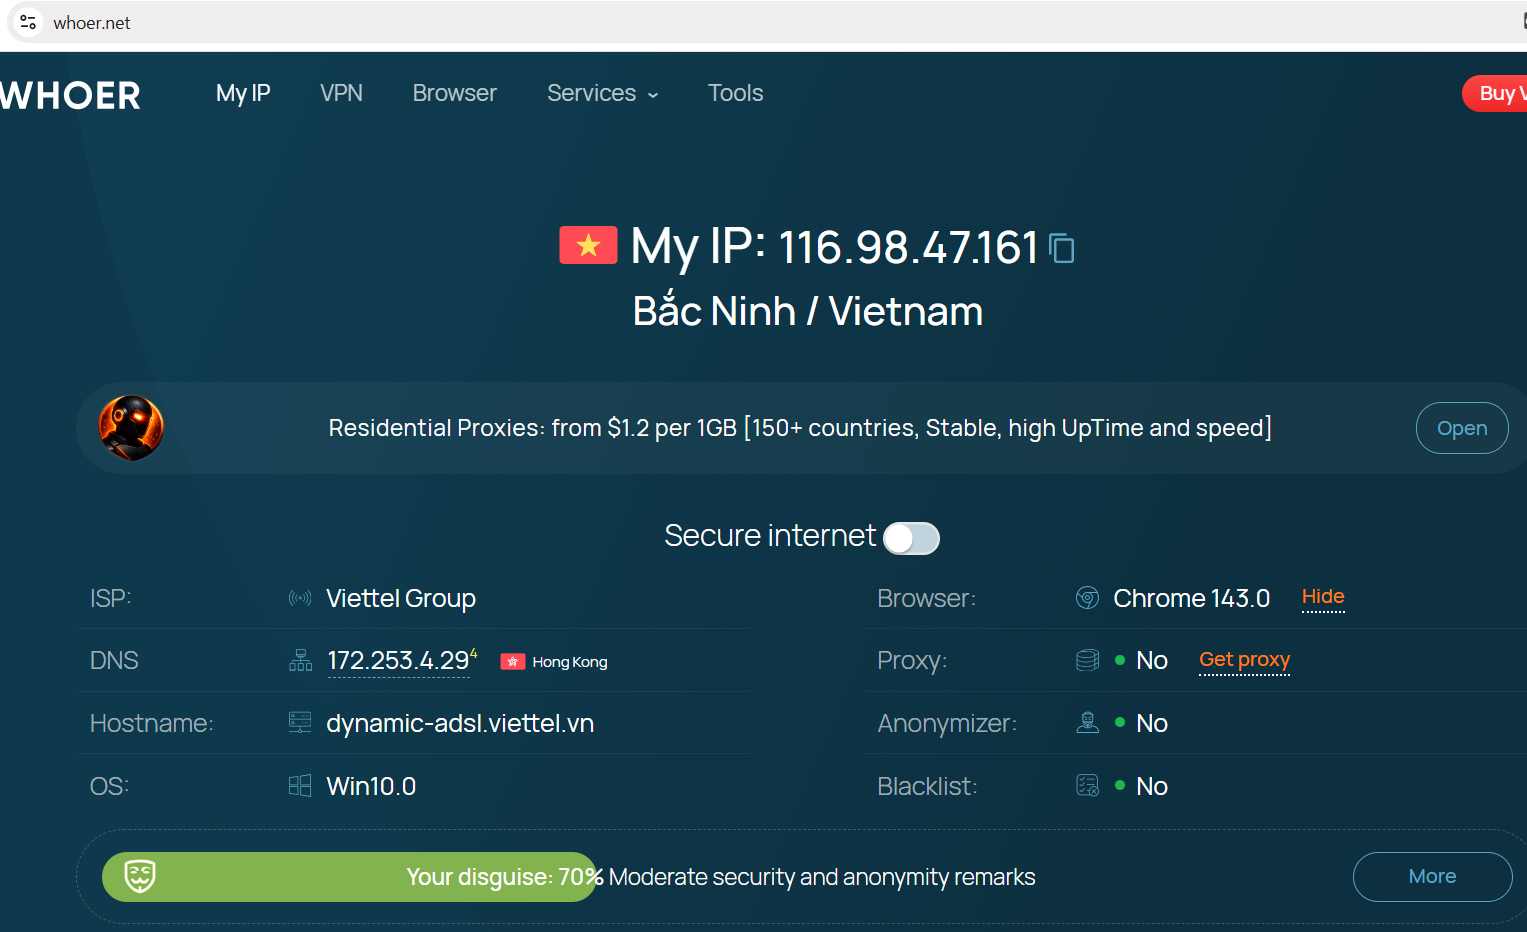The width and height of the screenshot is (1527, 932).
Task: Click the Vietnam flag icon
Action: coord(588,245)
